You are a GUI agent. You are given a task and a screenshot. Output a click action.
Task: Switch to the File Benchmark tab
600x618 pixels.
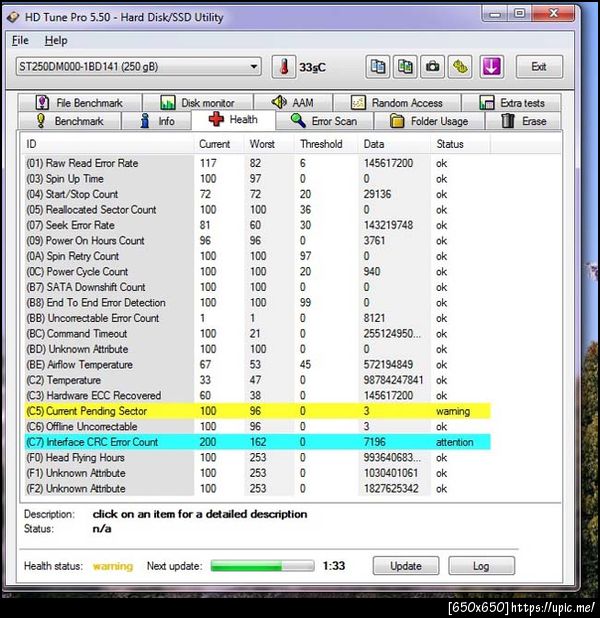tap(79, 103)
